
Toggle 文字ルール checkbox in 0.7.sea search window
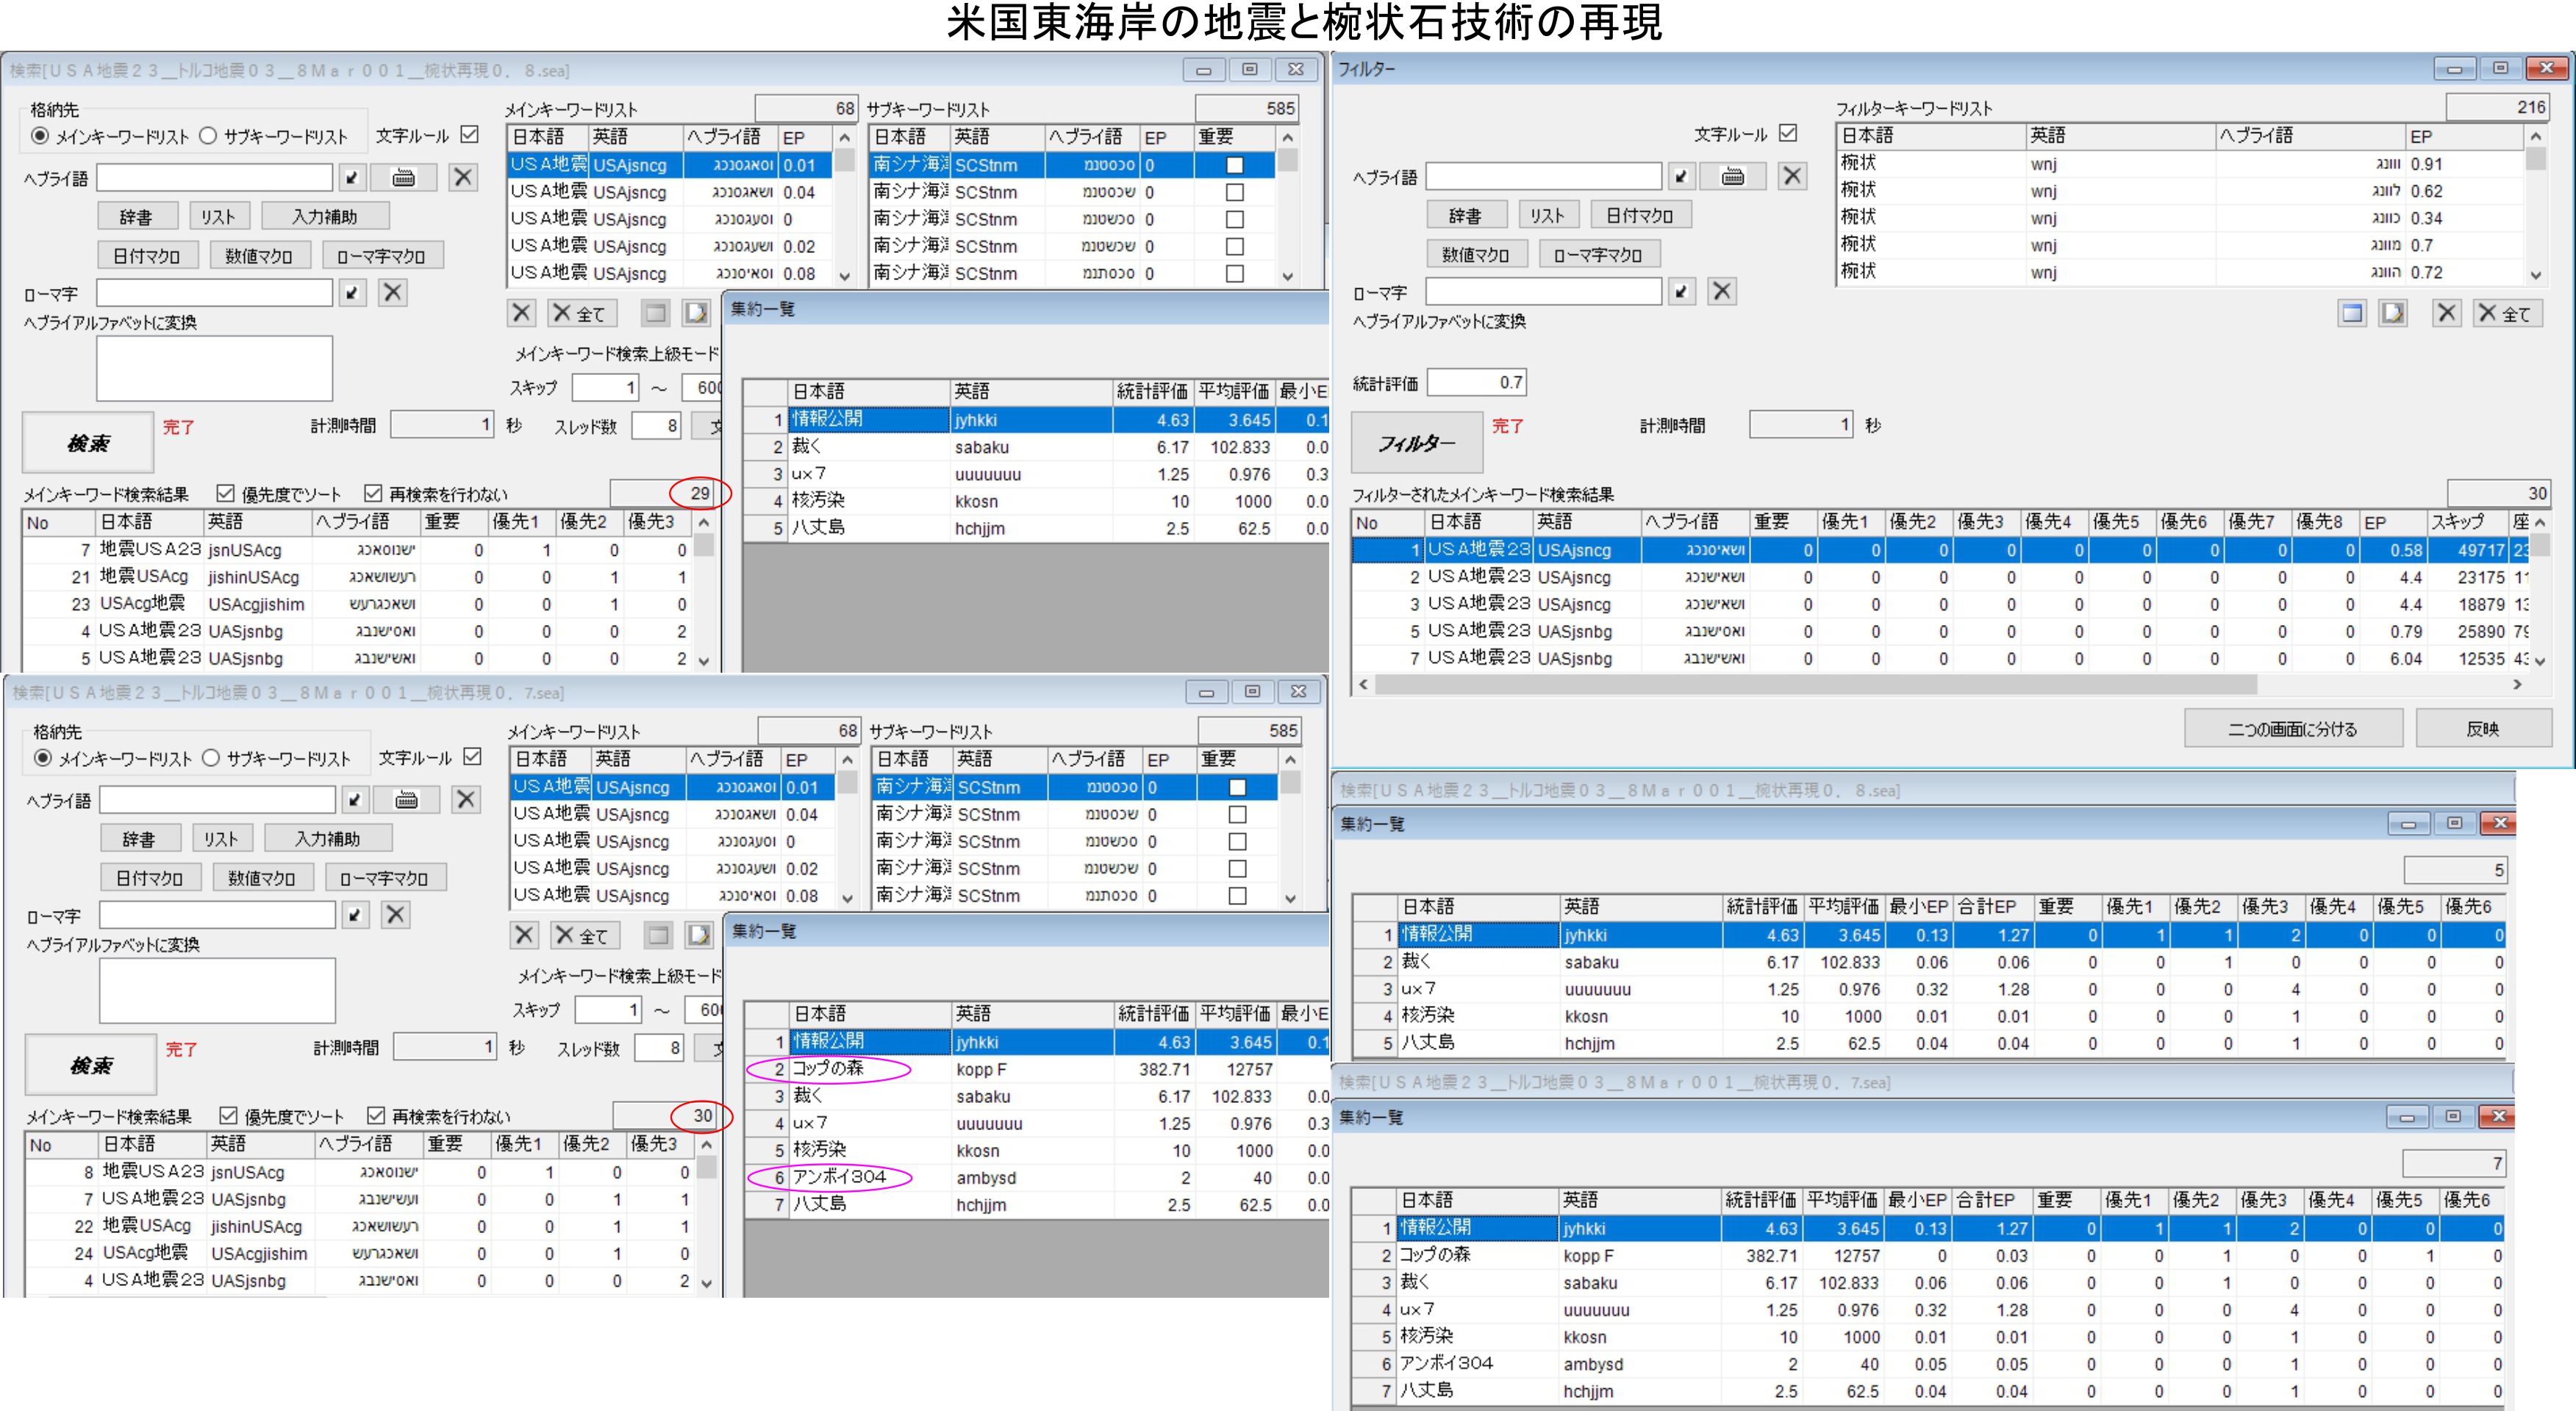pyautogui.click(x=473, y=756)
